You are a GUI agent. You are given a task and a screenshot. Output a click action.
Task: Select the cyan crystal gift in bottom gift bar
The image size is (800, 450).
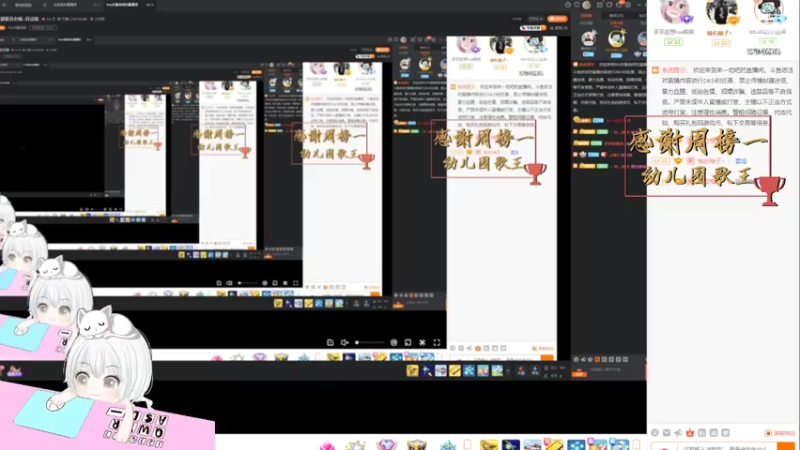447,445
